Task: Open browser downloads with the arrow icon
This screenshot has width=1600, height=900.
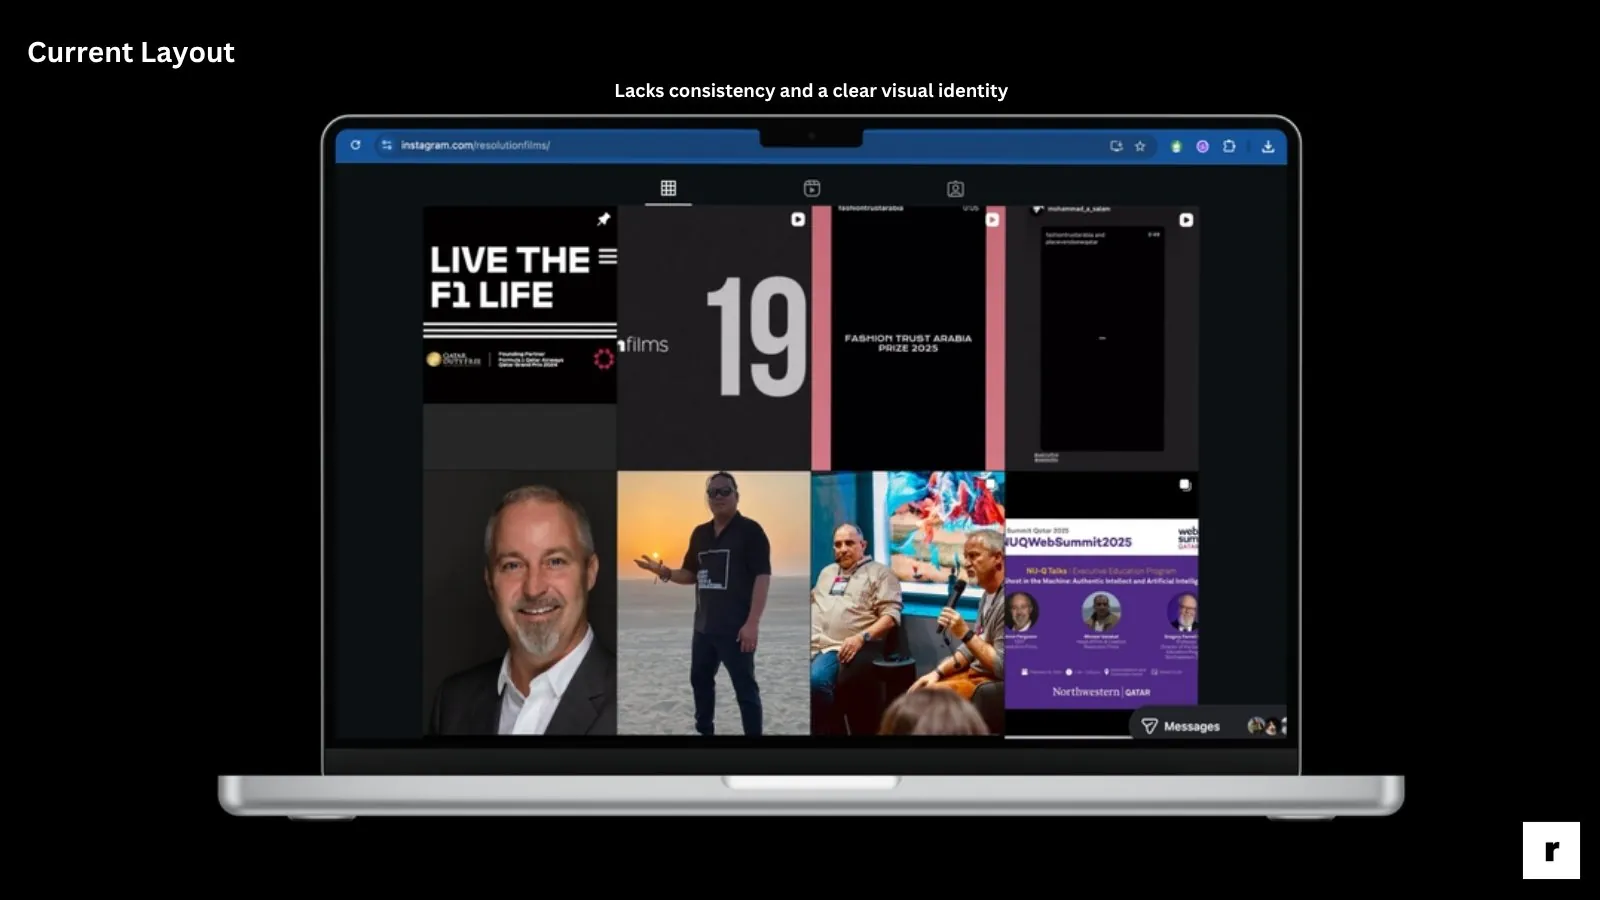Action: (x=1268, y=146)
